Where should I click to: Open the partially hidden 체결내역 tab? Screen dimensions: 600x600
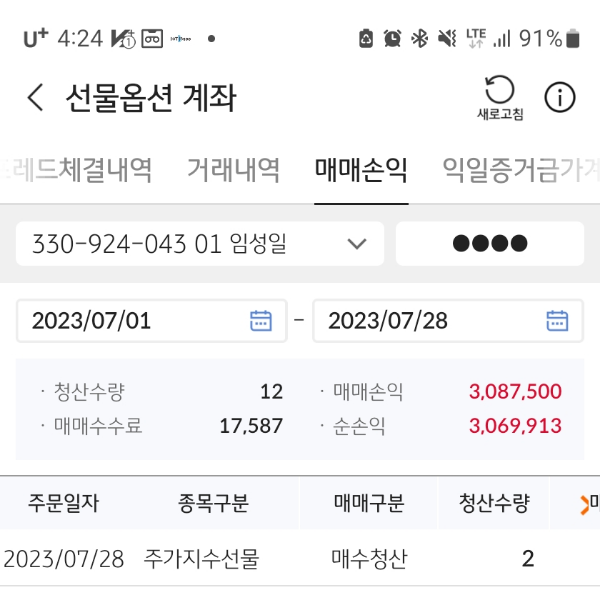point(76,170)
